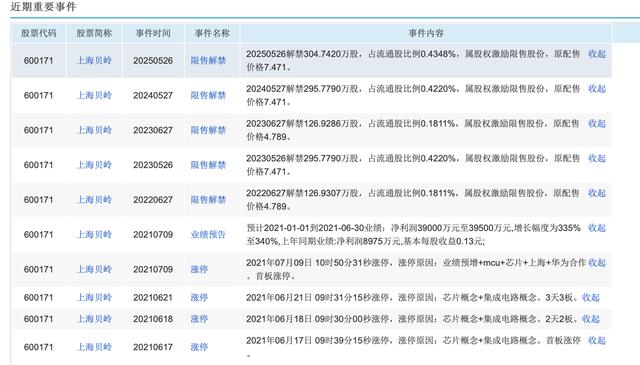Click 限售解禁 event link for 20250526
This screenshot has height=365, width=640.
[x=208, y=60]
